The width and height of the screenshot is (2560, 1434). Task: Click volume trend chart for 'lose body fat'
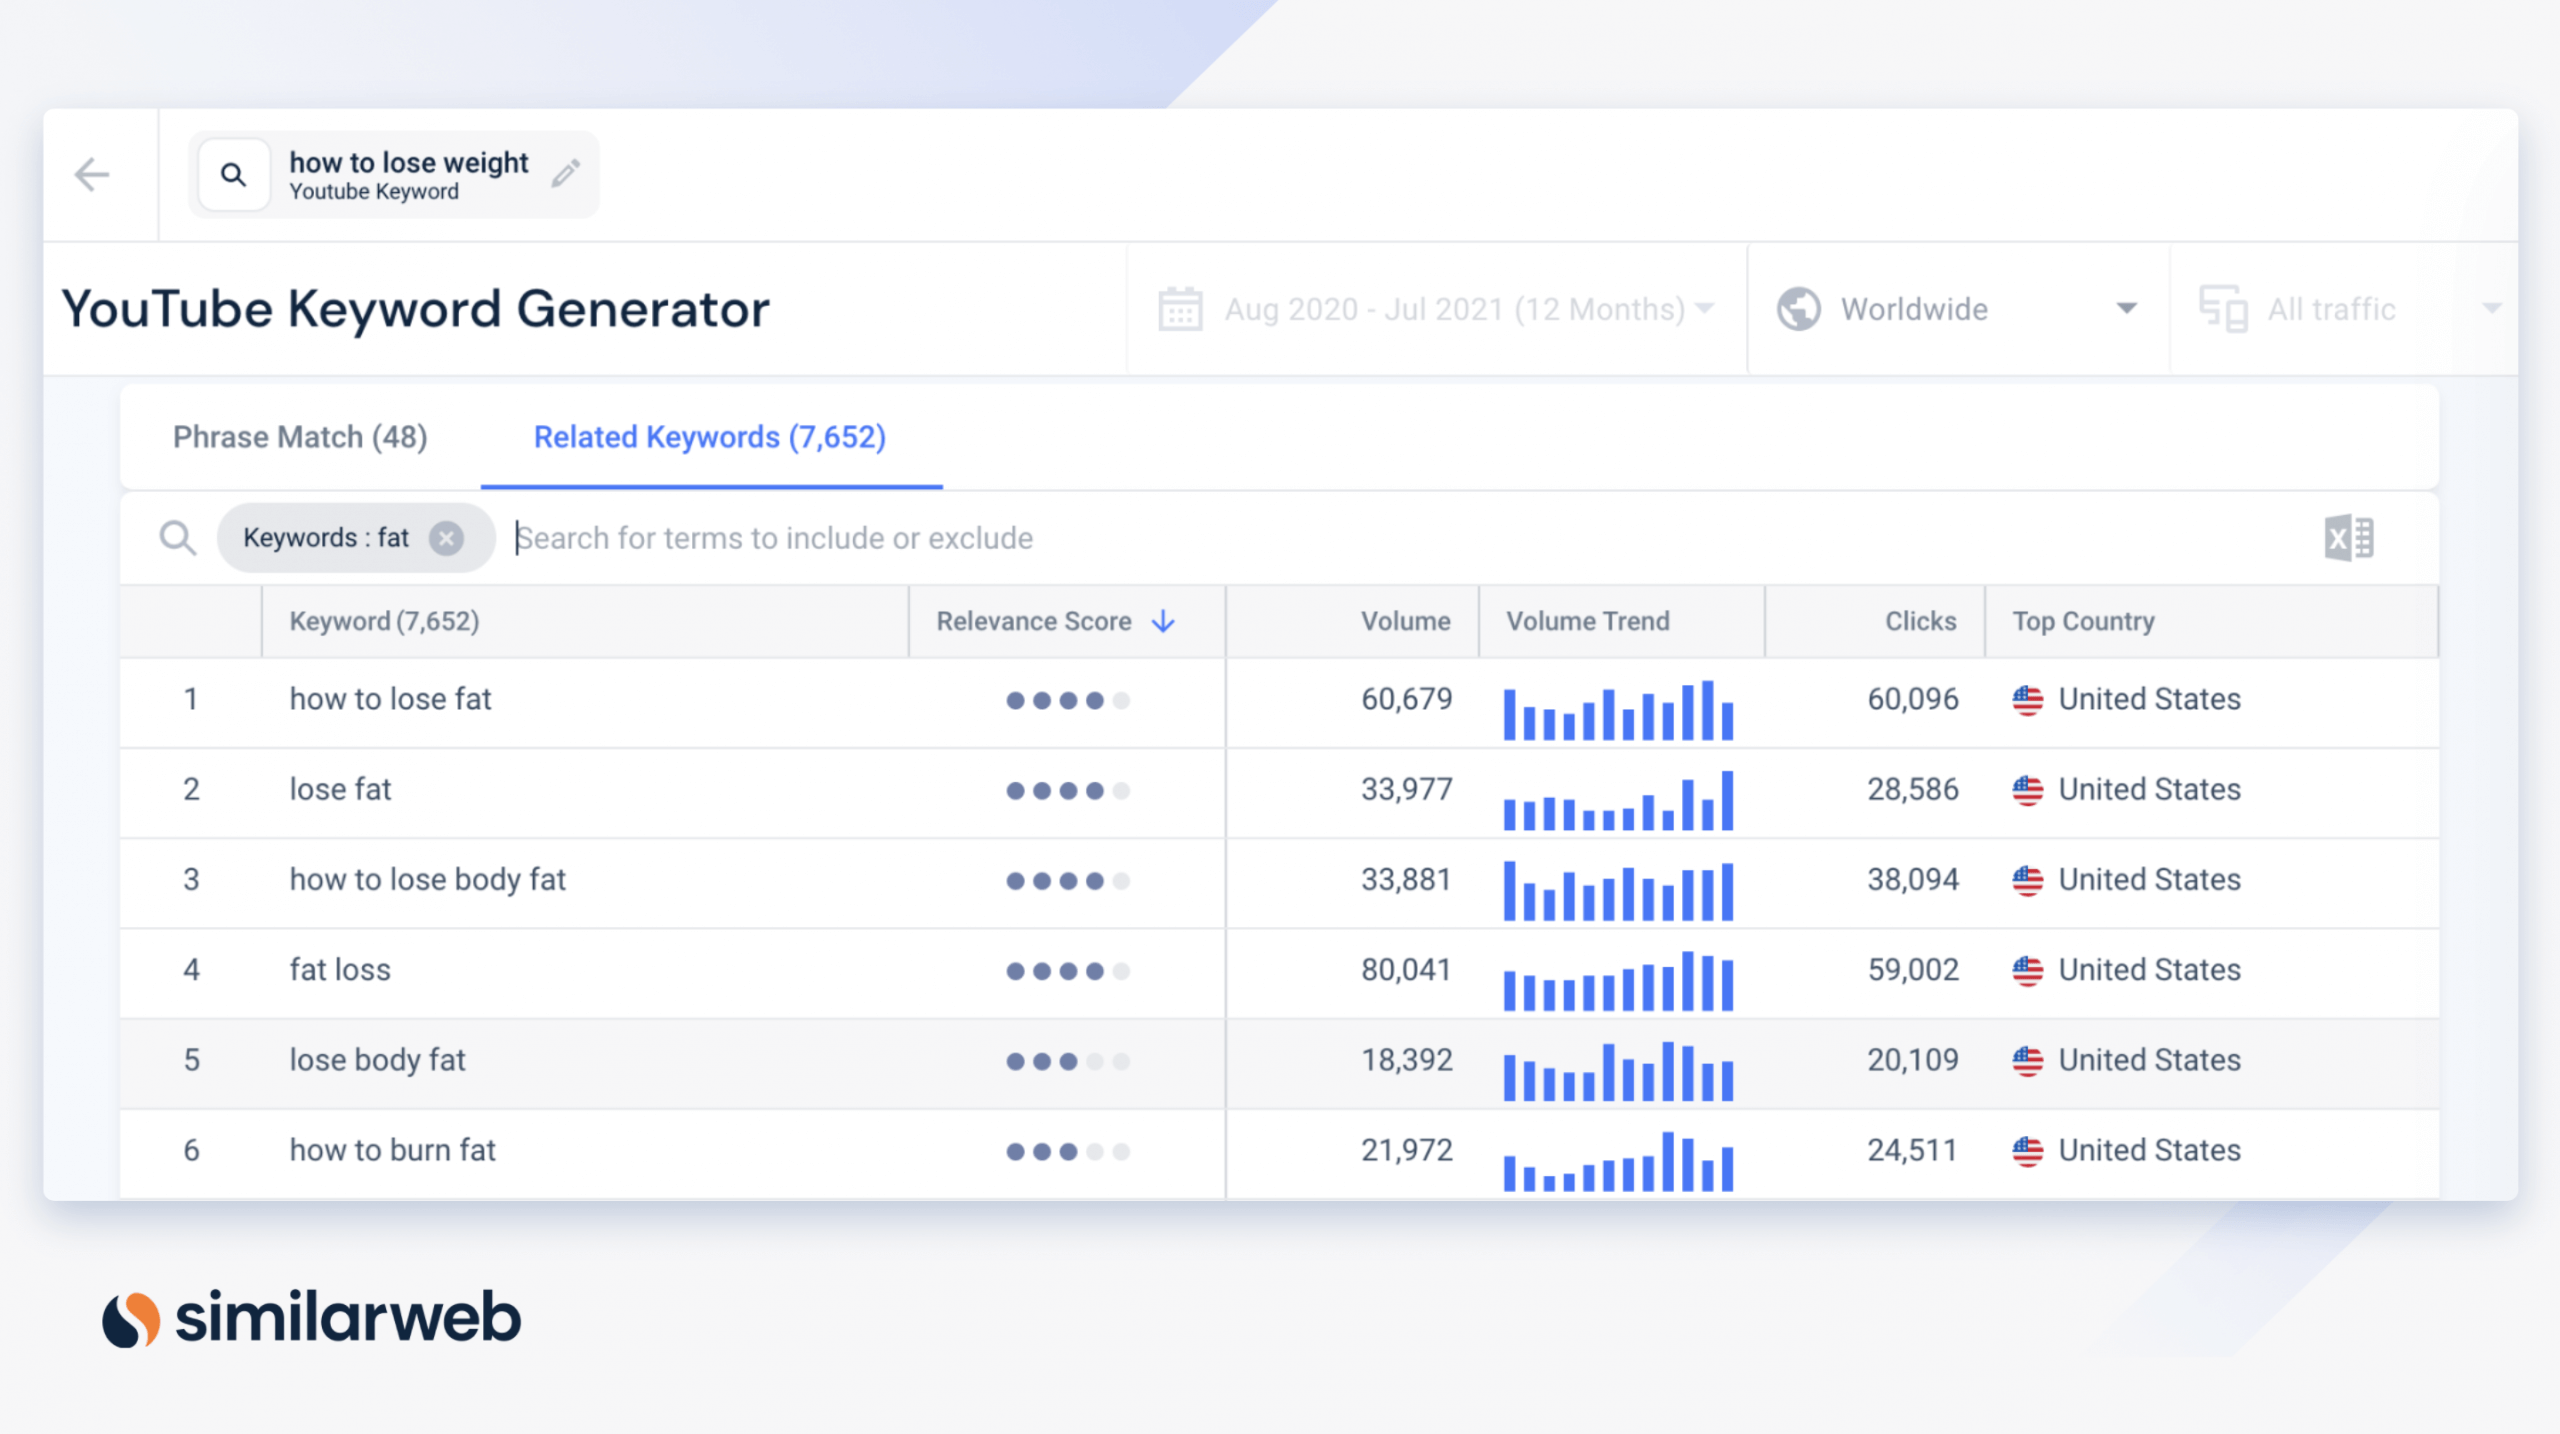tap(1618, 1071)
